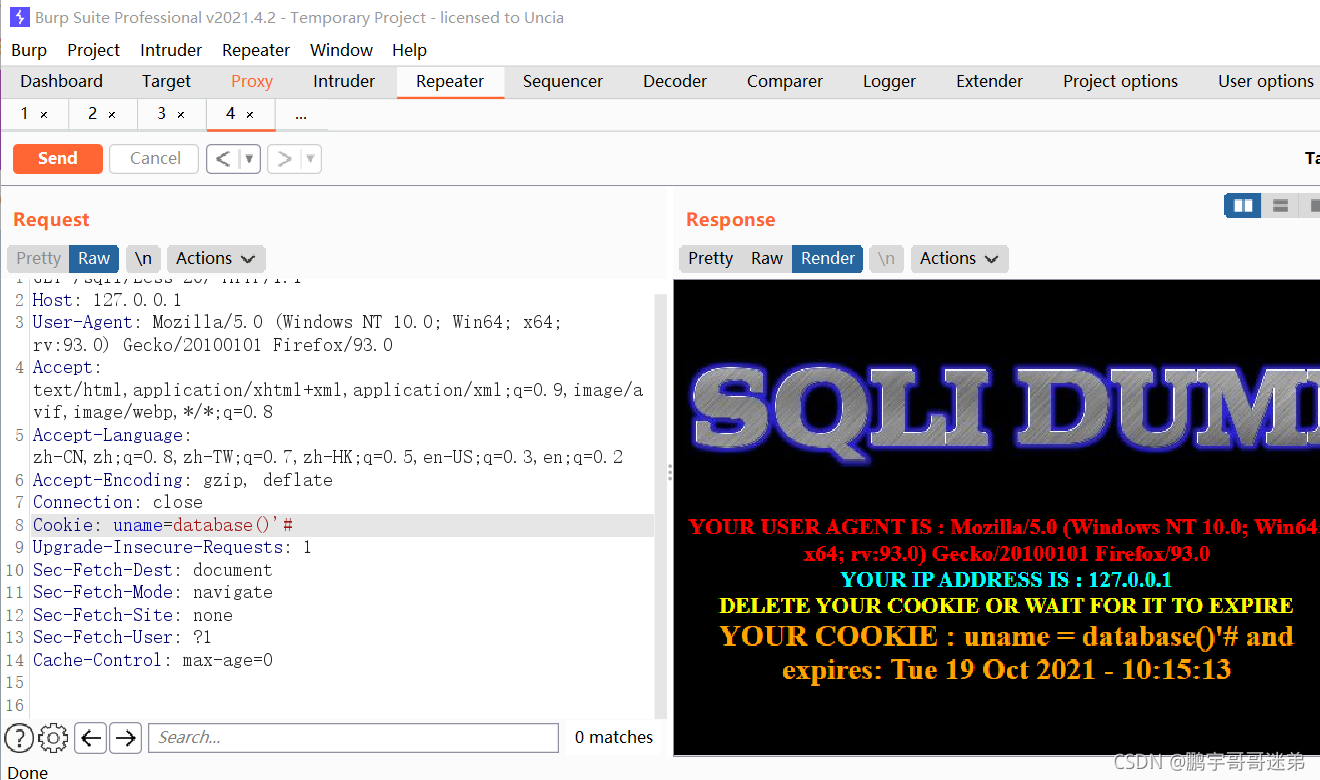The width and height of the screenshot is (1320, 780).
Task: Add new Repeater tab with ellipsis
Action: point(301,115)
